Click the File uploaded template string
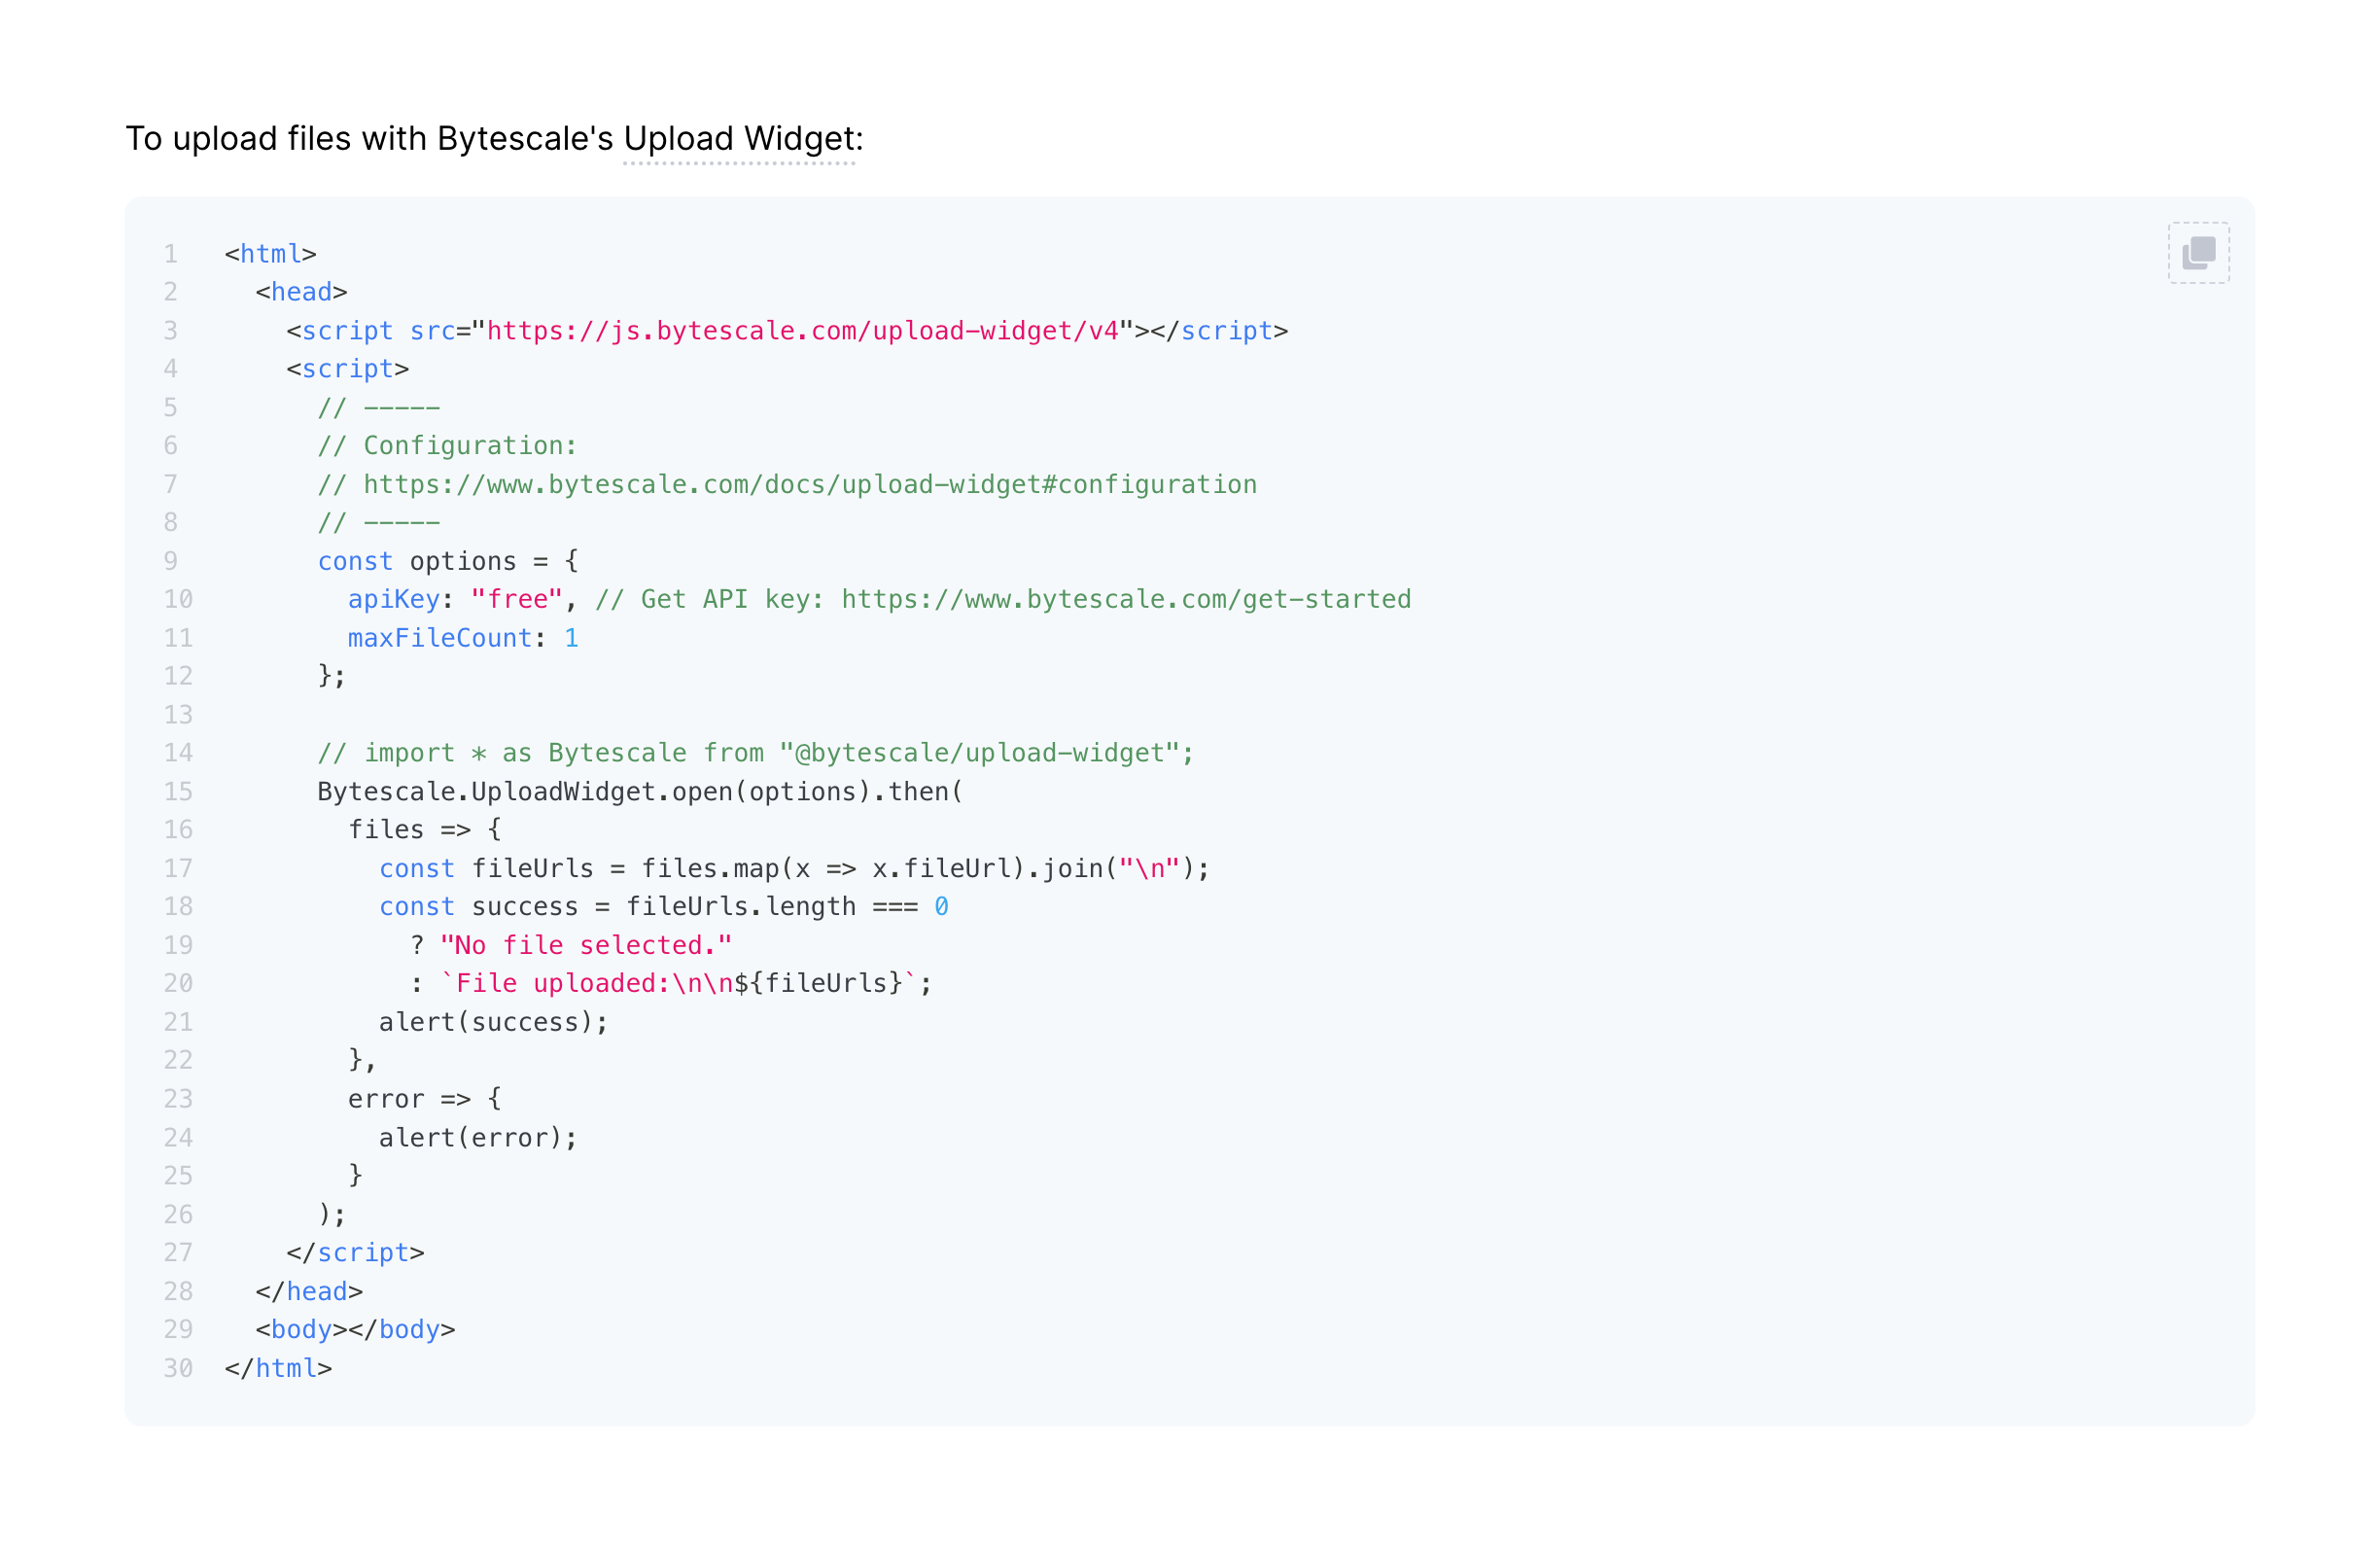2380x1551 pixels. [677, 984]
